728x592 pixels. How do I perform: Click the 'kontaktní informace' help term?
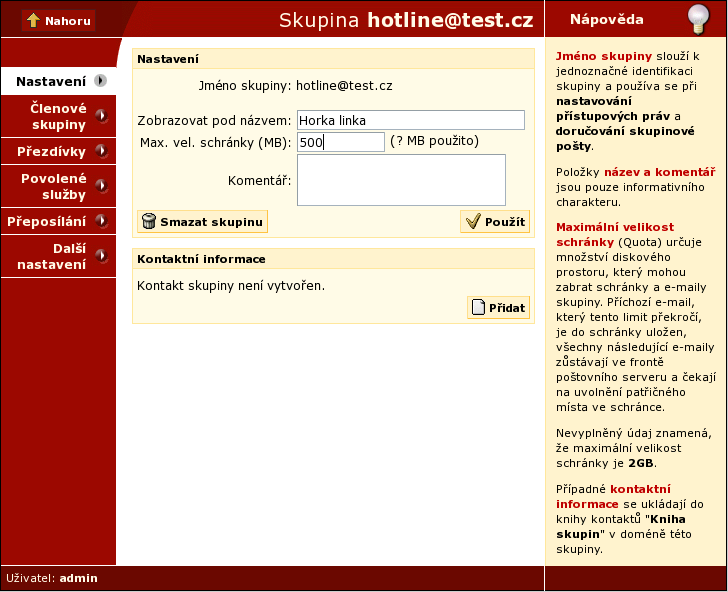[x=613, y=496]
